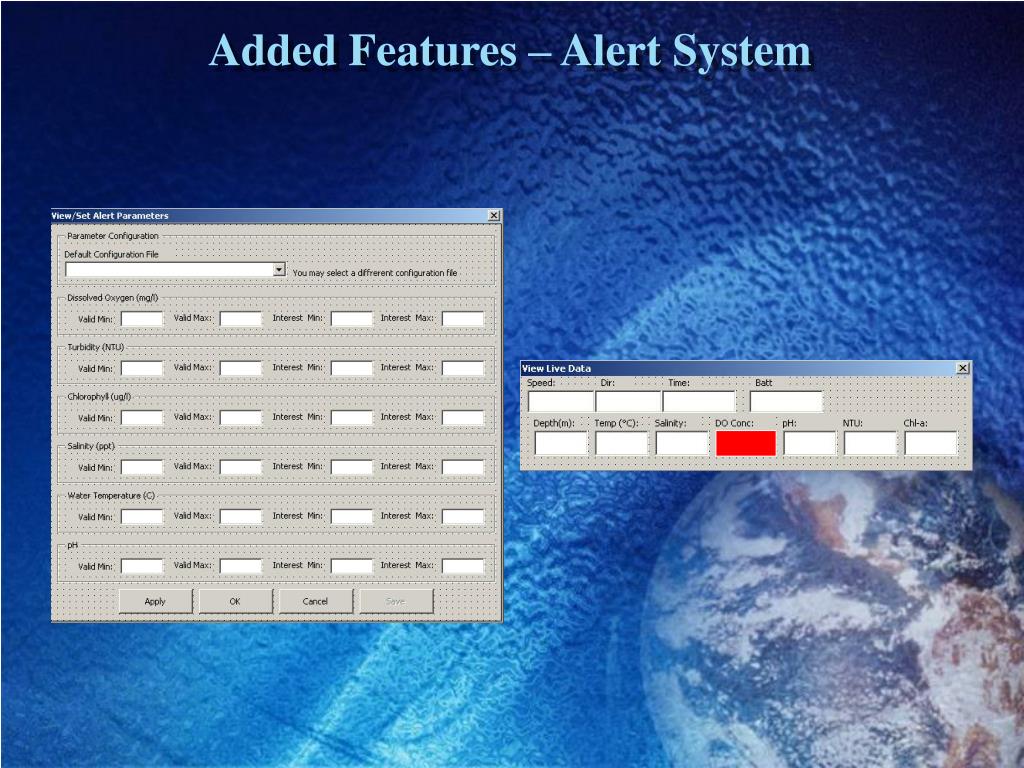Viewport: 1024px width, 768px height.
Task: Select the Salinity live data box
Action: tap(682, 443)
